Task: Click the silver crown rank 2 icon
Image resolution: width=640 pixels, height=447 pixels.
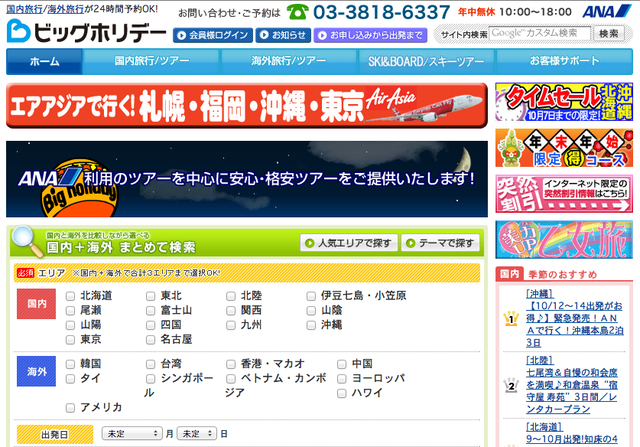Action: [511, 385]
